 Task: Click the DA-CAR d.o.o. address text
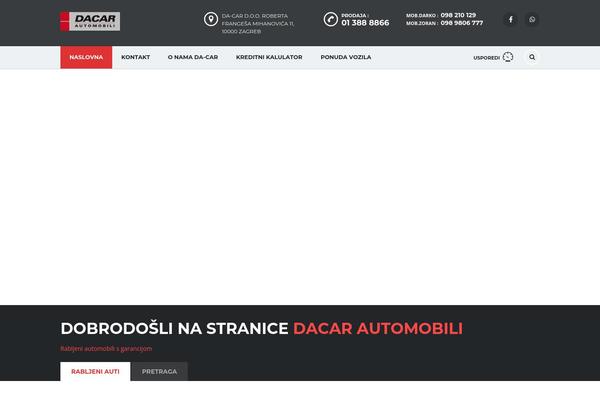click(x=258, y=23)
